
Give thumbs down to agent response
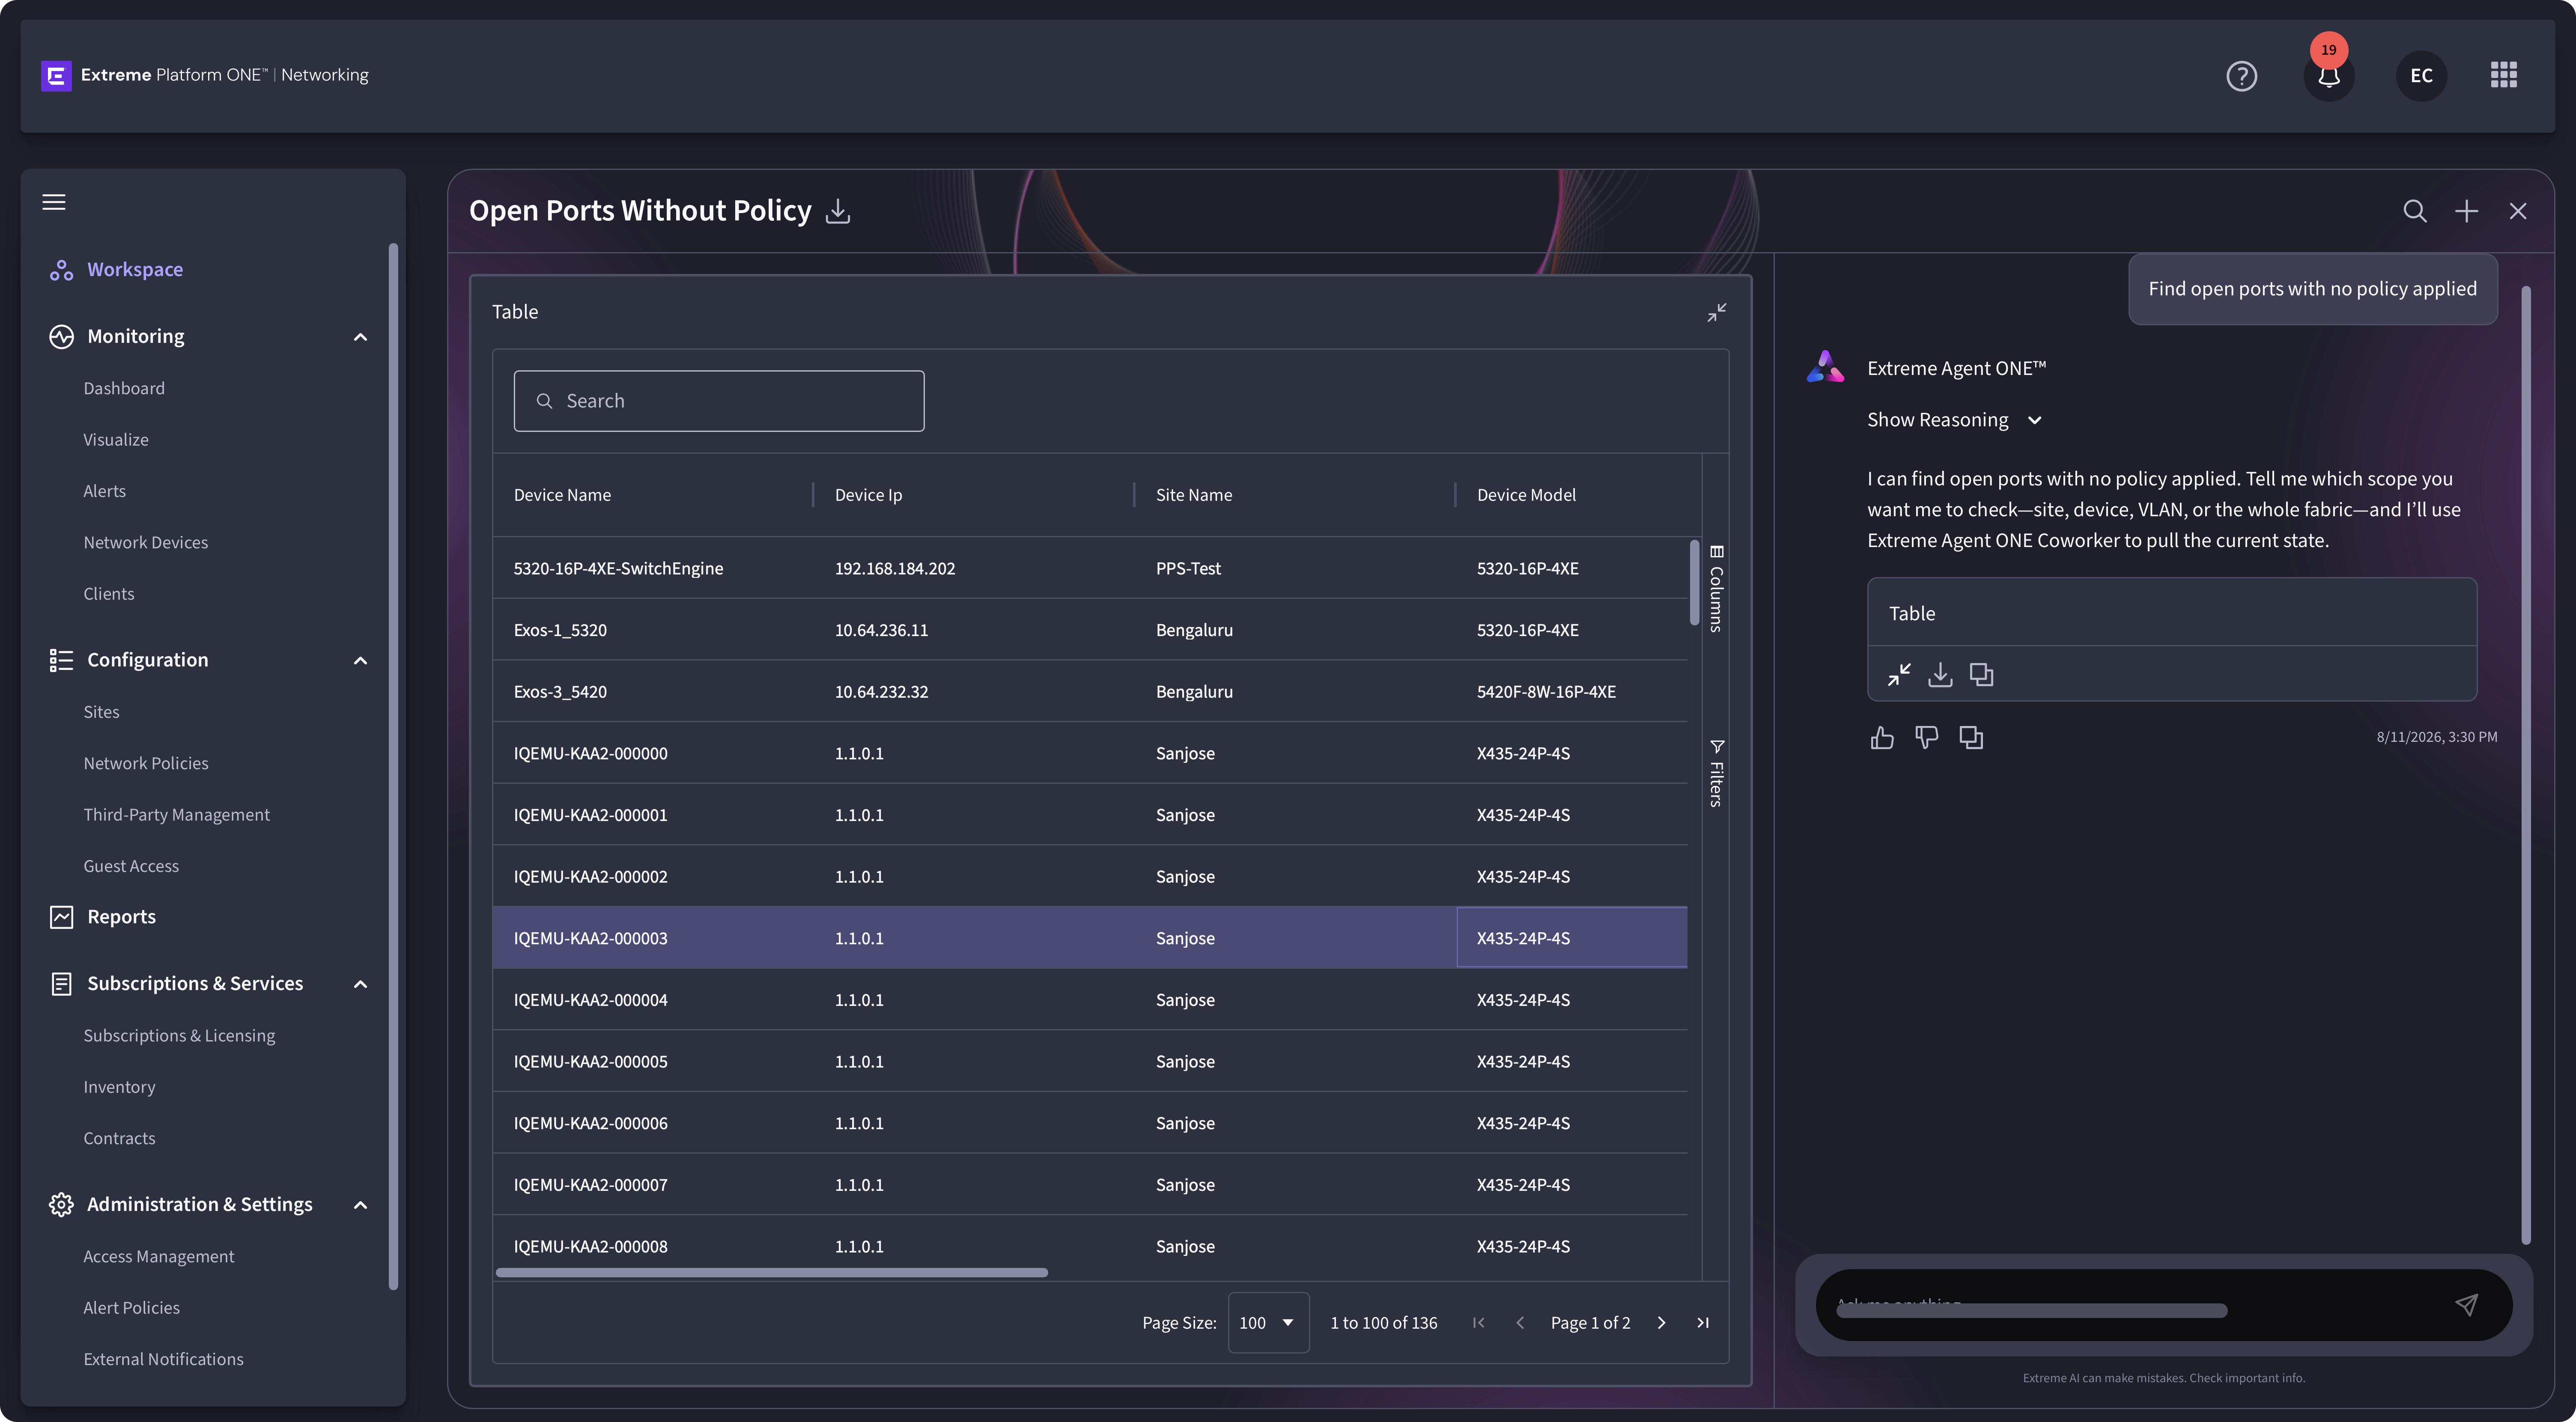click(1926, 738)
